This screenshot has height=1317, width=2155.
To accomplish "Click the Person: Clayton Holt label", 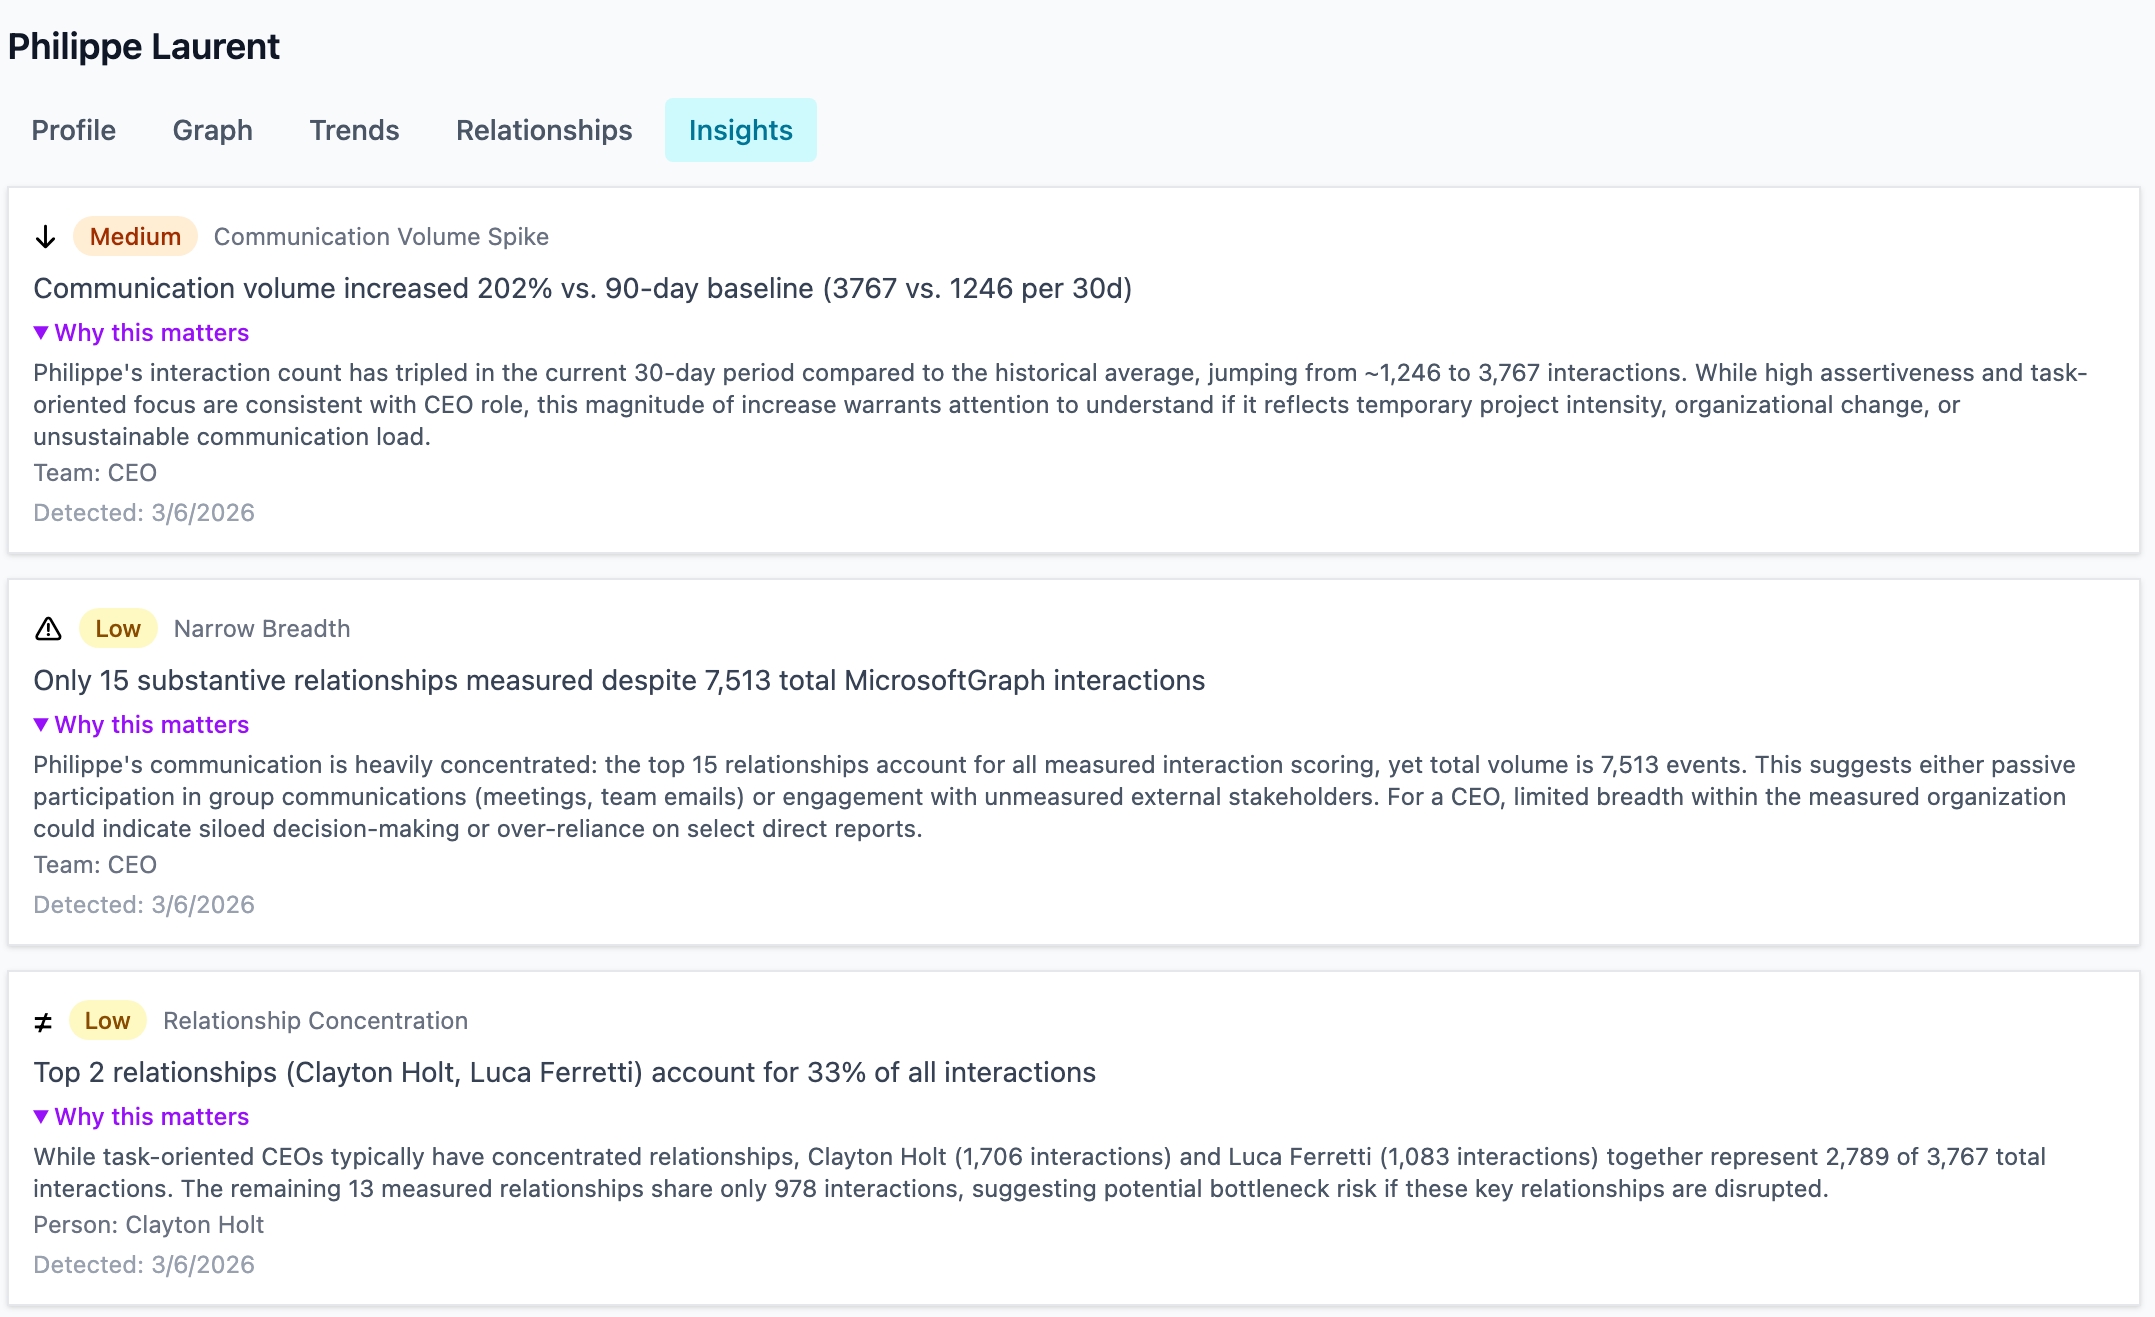I will tap(148, 1225).
